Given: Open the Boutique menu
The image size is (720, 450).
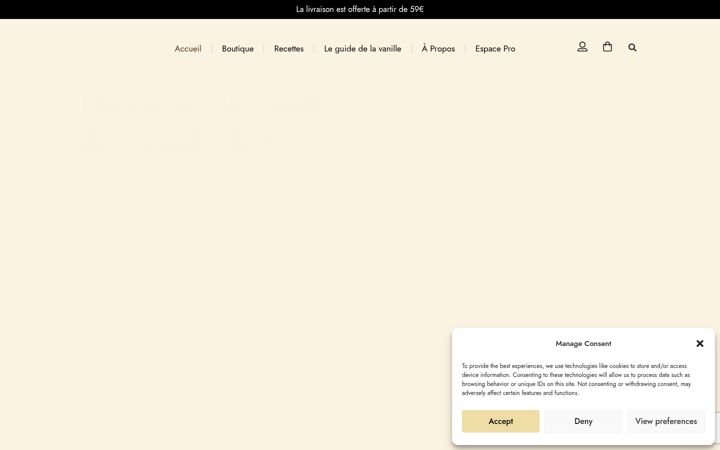Looking at the screenshot, I should (237, 49).
